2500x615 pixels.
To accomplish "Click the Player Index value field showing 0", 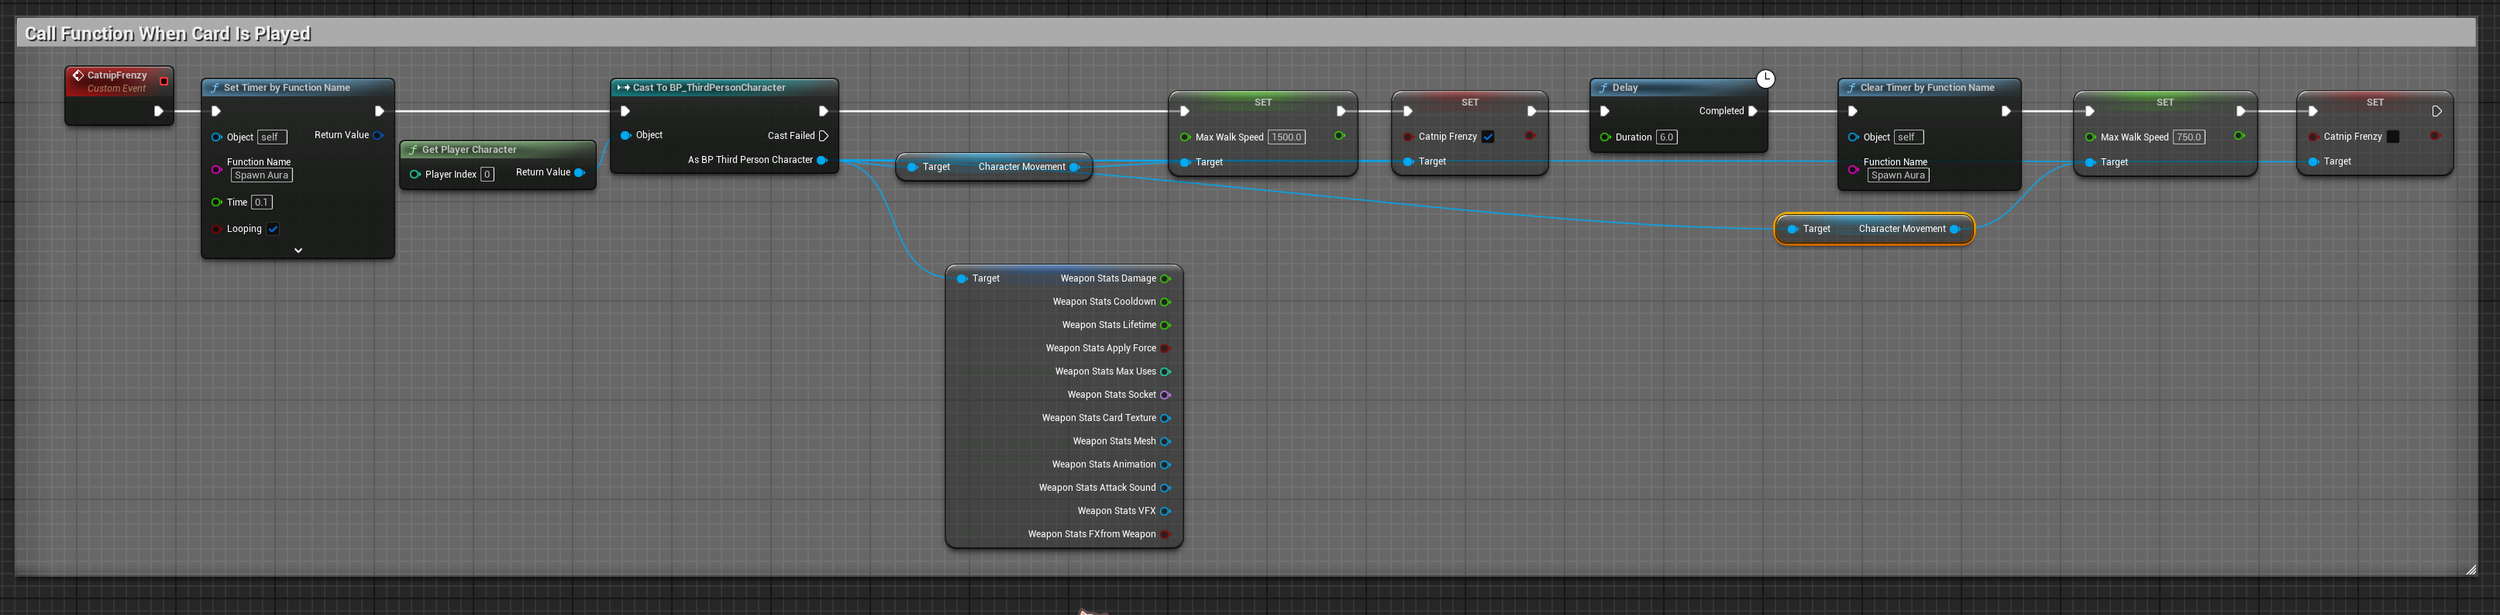I will click(x=487, y=174).
